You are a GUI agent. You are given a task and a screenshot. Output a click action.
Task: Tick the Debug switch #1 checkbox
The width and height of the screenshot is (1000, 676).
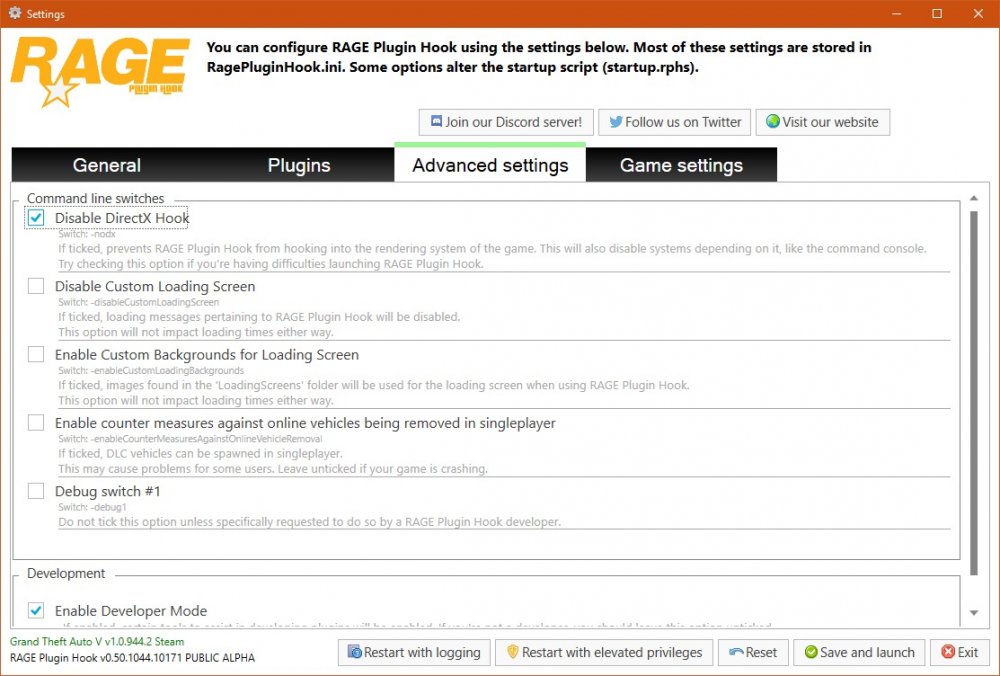coord(36,490)
